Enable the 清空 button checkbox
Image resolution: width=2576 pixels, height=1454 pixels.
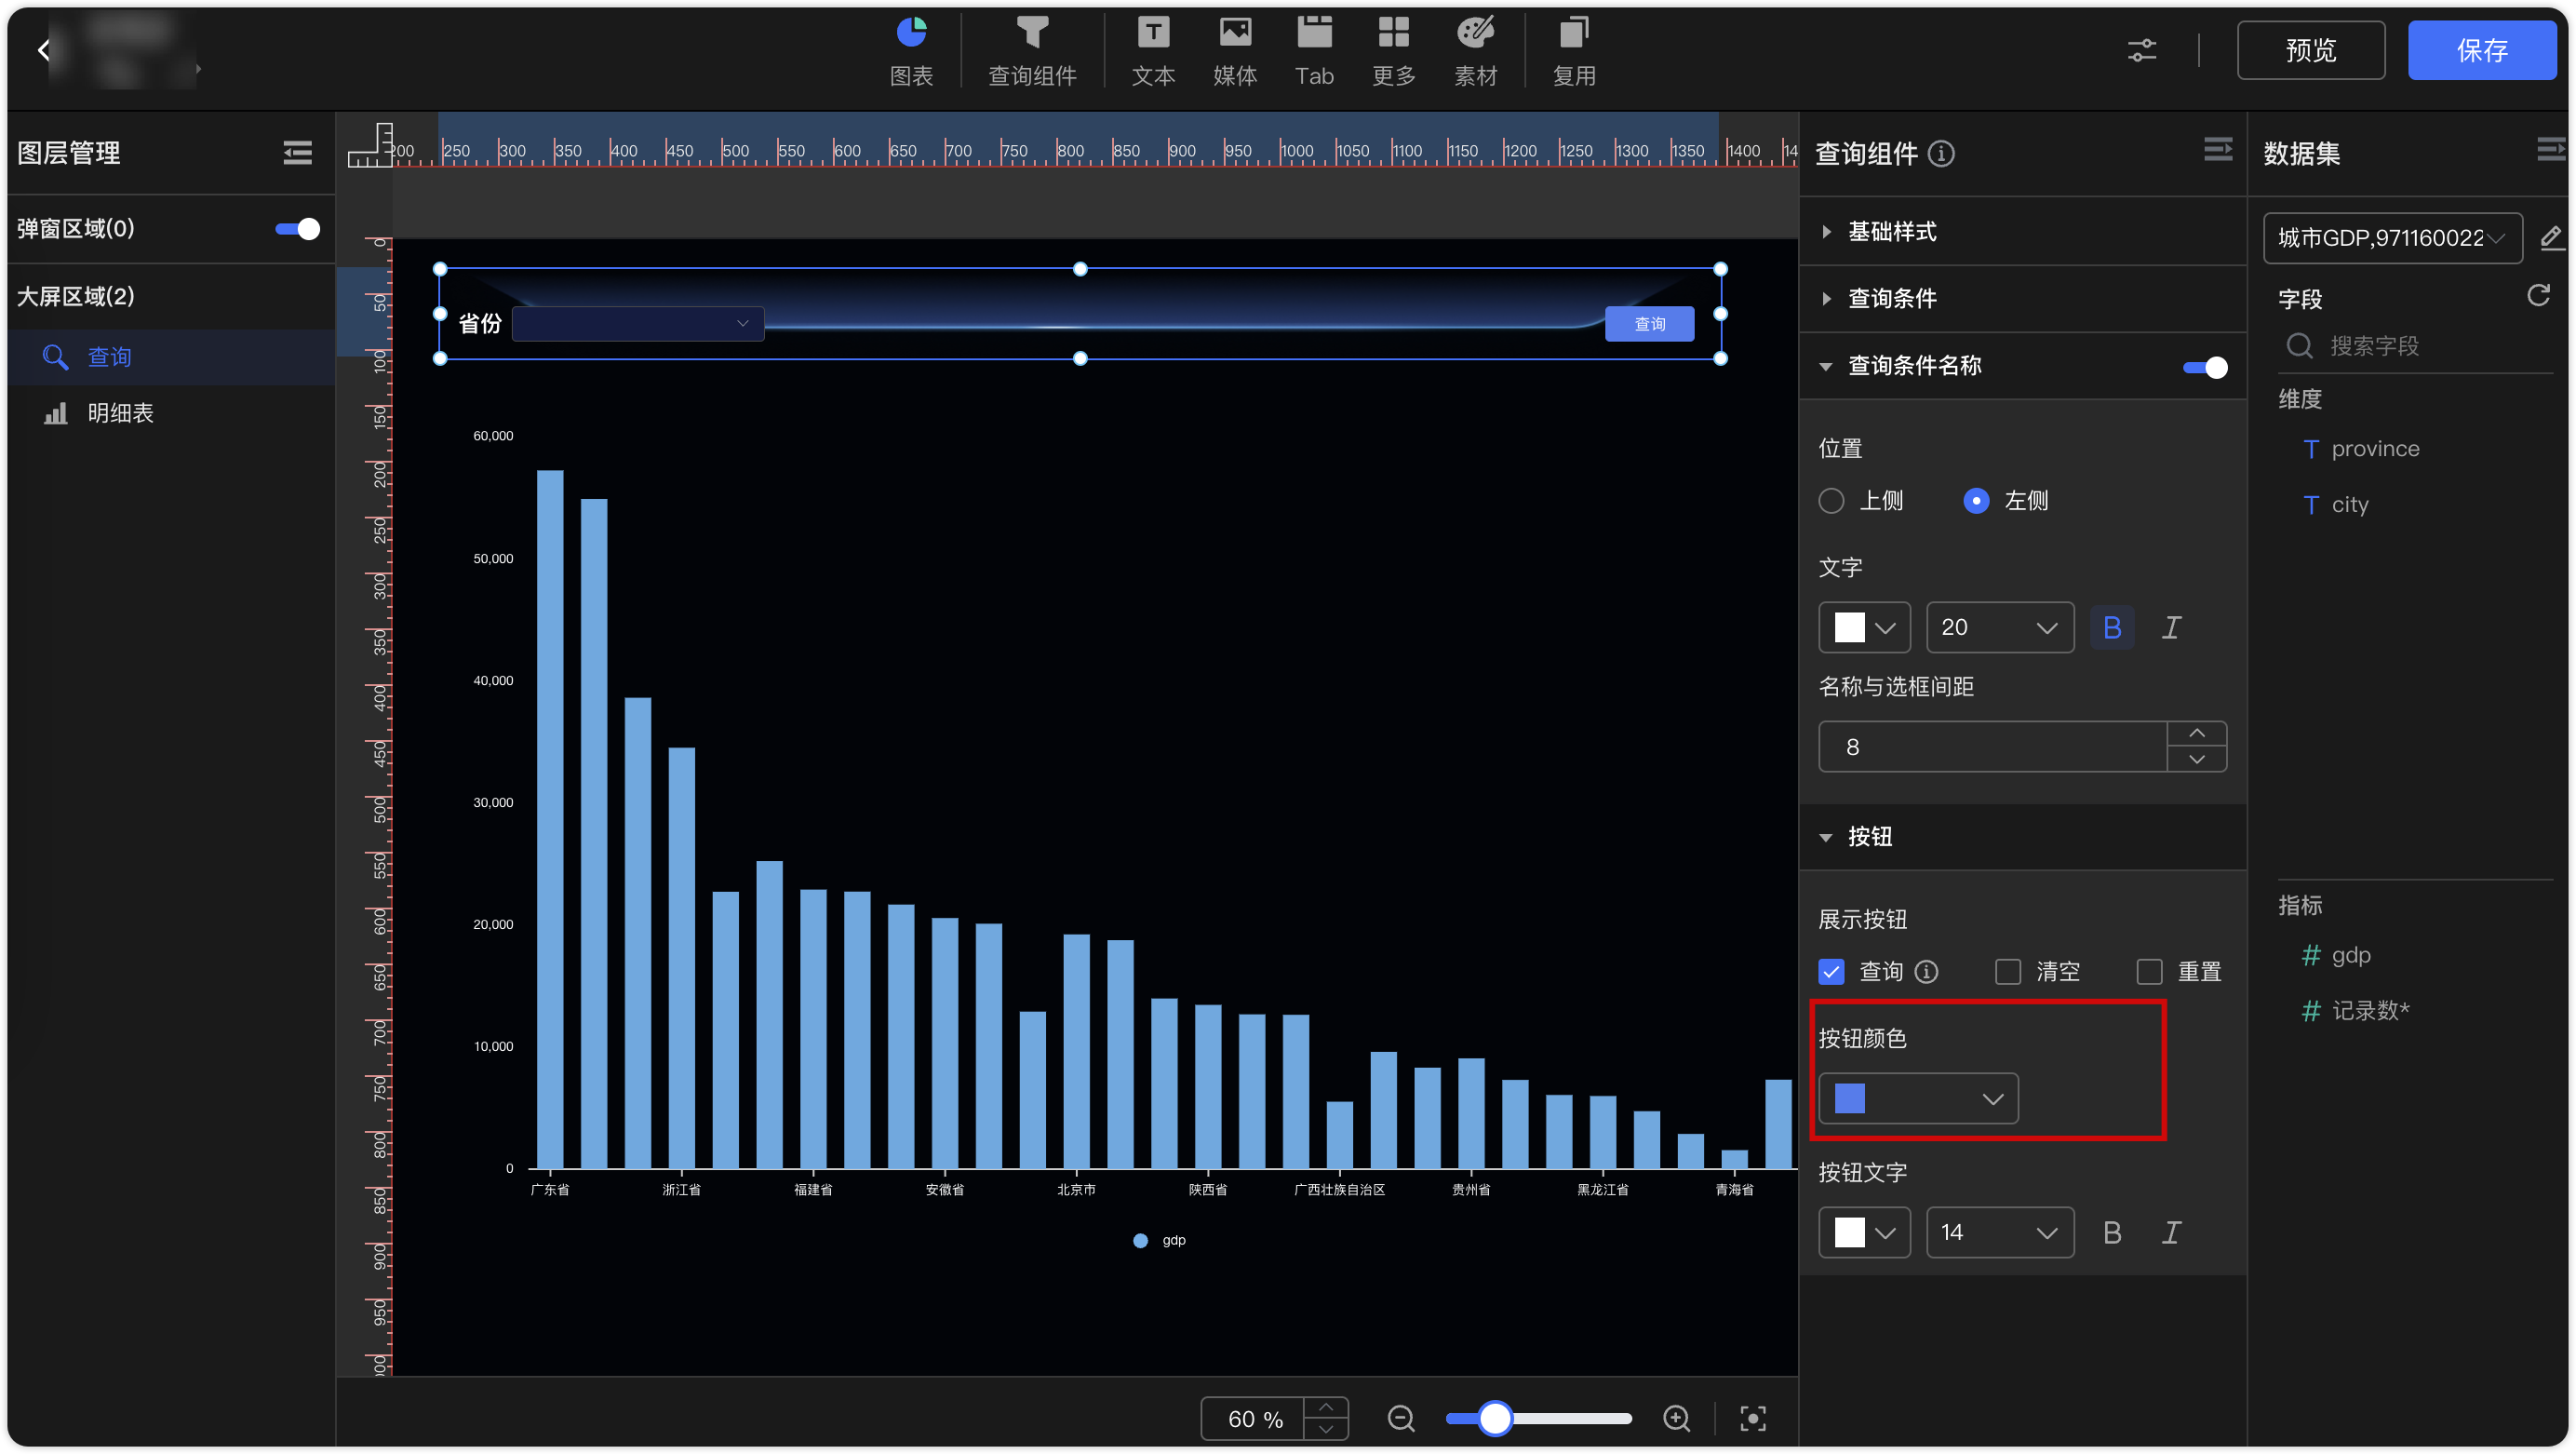[x=2006, y=971]
